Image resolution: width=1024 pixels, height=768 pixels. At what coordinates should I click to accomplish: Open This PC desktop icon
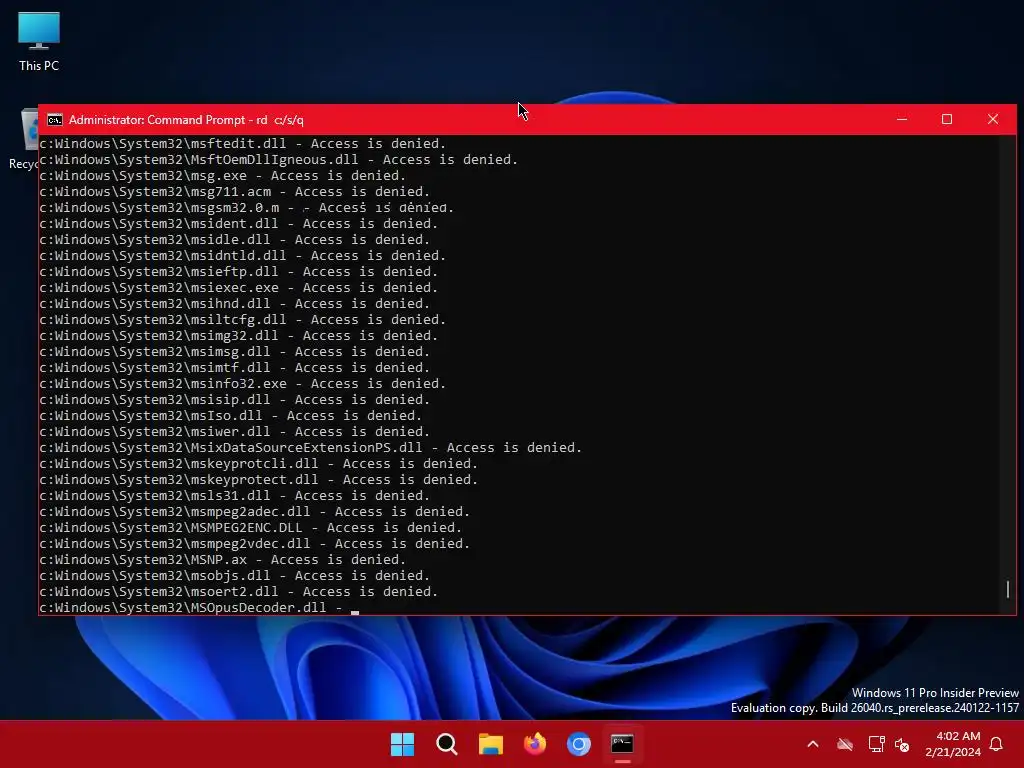click(39, 42)
